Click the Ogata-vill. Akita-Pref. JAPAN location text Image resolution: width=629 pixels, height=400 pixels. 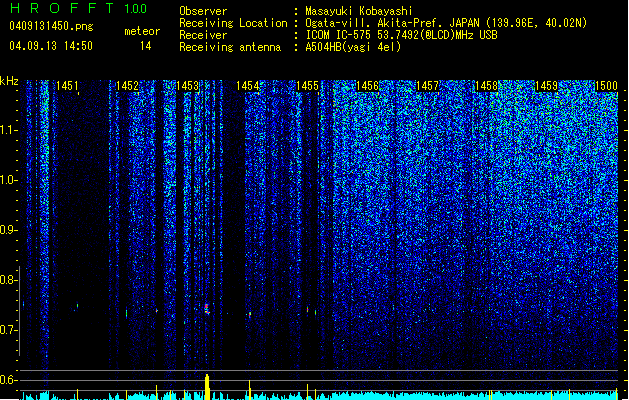[446, 23]
